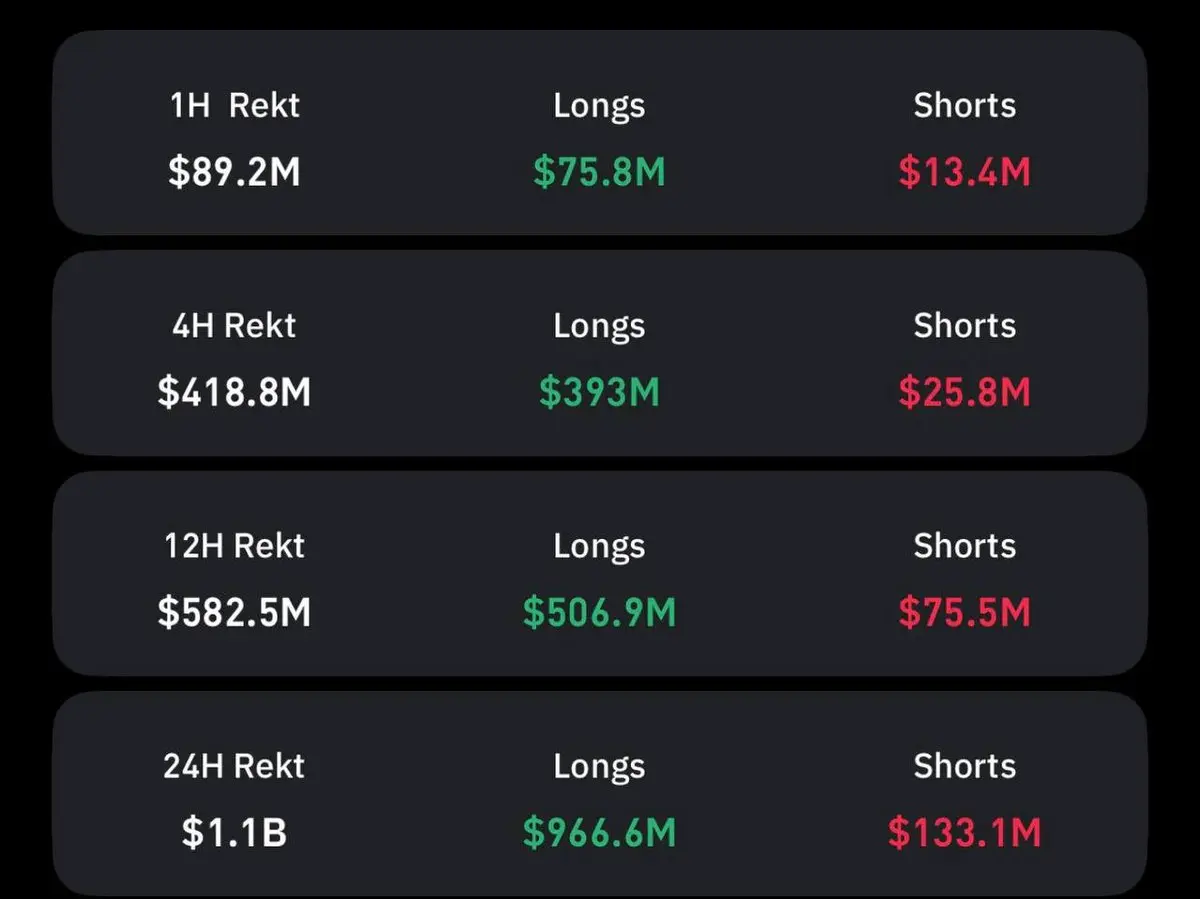
Task: Click the 12H Shorts $75.5M value
Action: click(x=964, y=612)
